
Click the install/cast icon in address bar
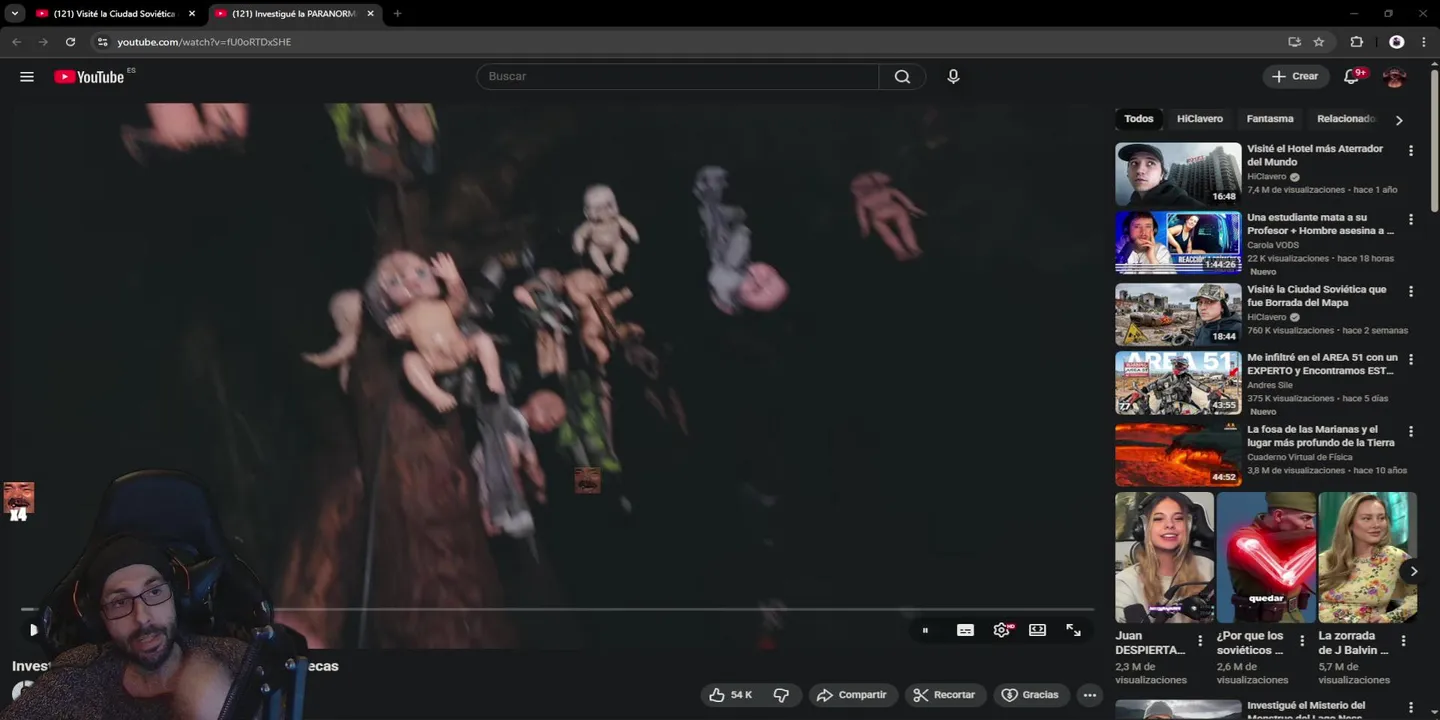pyautogui.click(x=1294, y=42)
